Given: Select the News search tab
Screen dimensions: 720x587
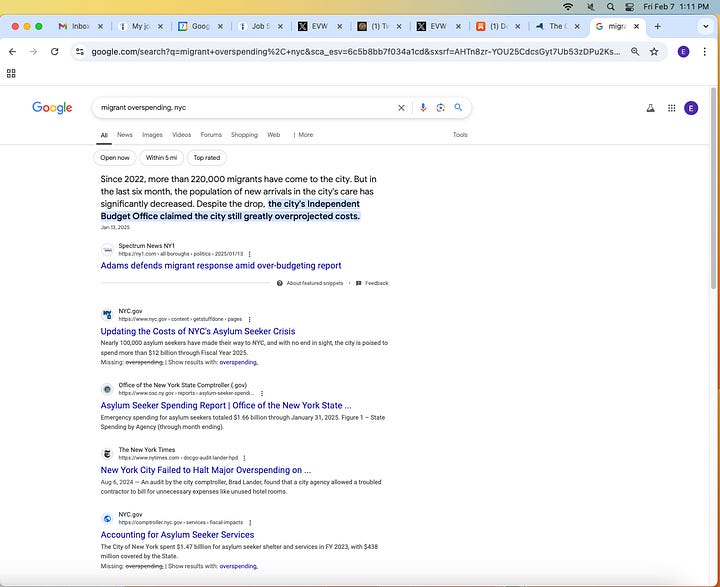Looking at the screenshot, I should pos(124,135).
